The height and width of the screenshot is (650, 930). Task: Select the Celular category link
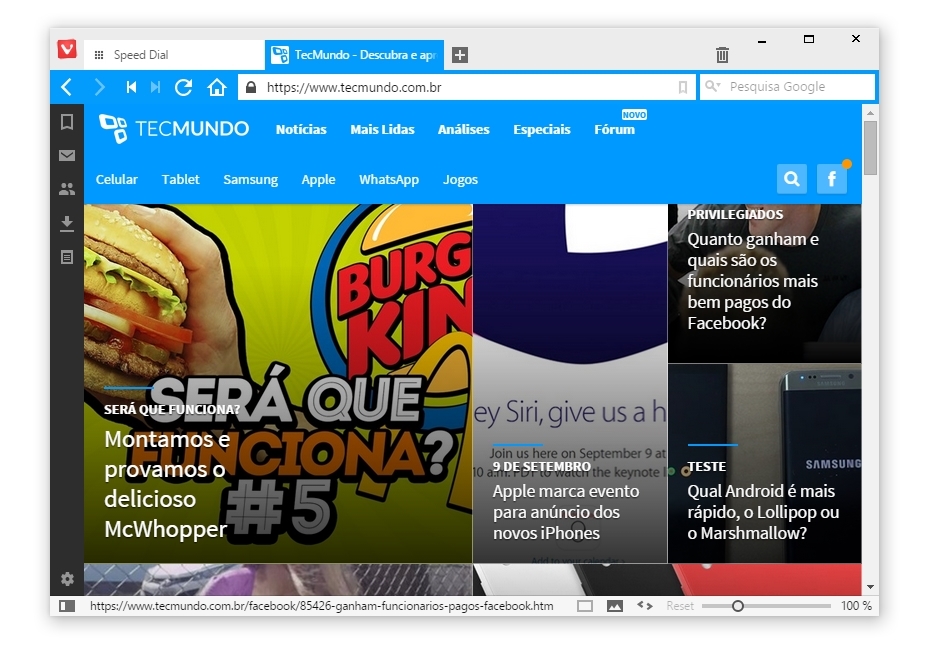coord(116,179)
